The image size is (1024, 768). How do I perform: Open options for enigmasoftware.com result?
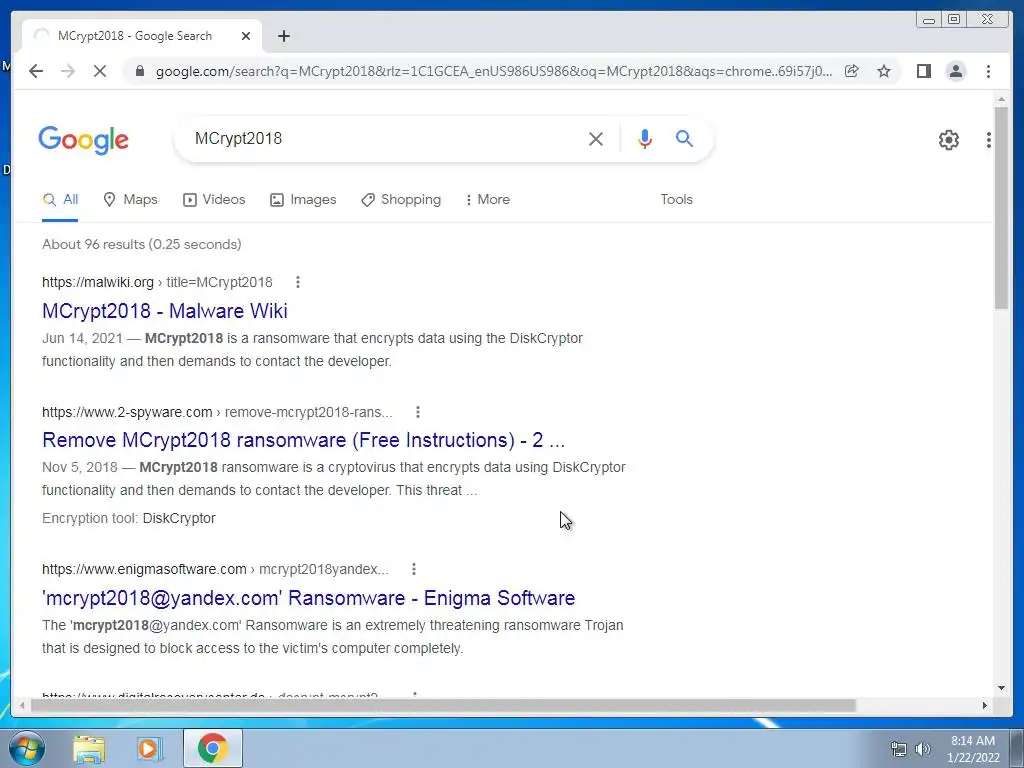(x=413, y=569)
